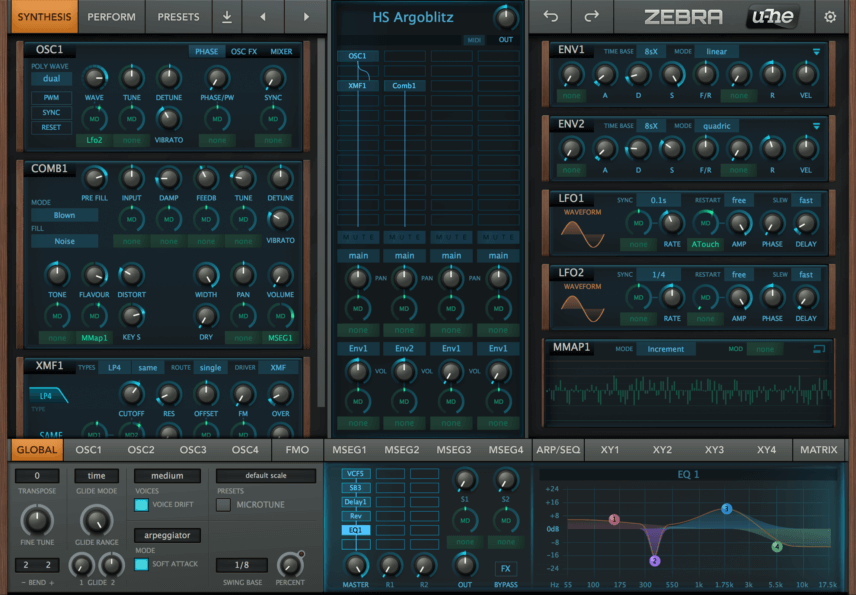Image resolution: width=856 pixels, height=595 pixels.
Task: Open OSC1 poly wave dual dropdown
Action: (51, 79)
